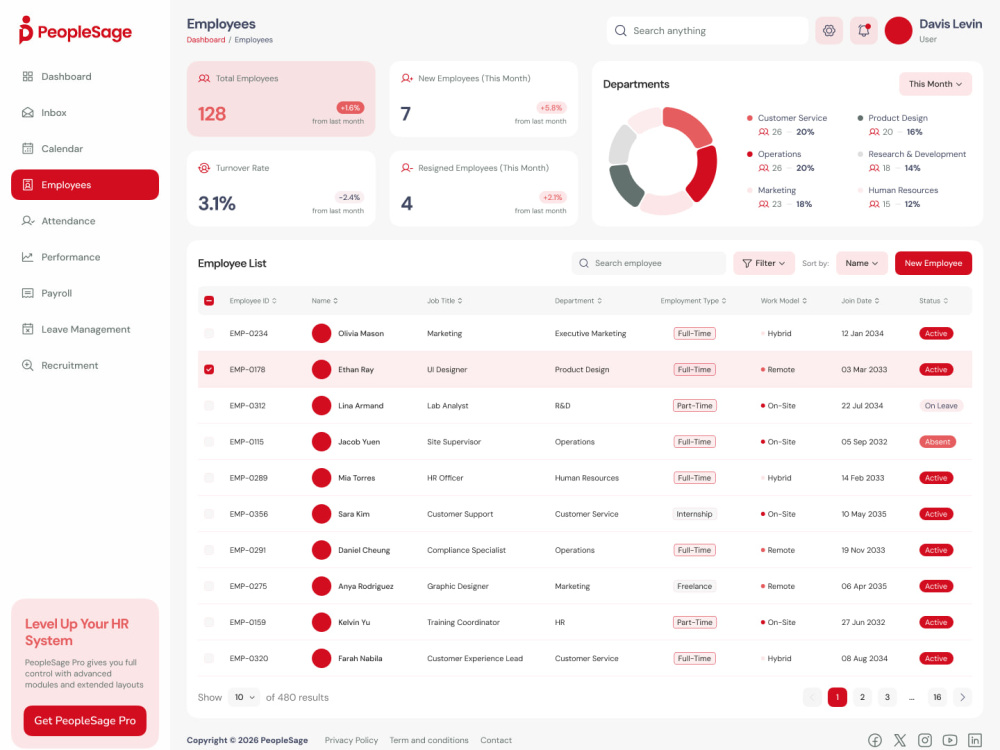Screen dimensions: 1000x750
Task: Select the EMP-0356 Sara Kim checkbox
Action: [x=209, y=514]
